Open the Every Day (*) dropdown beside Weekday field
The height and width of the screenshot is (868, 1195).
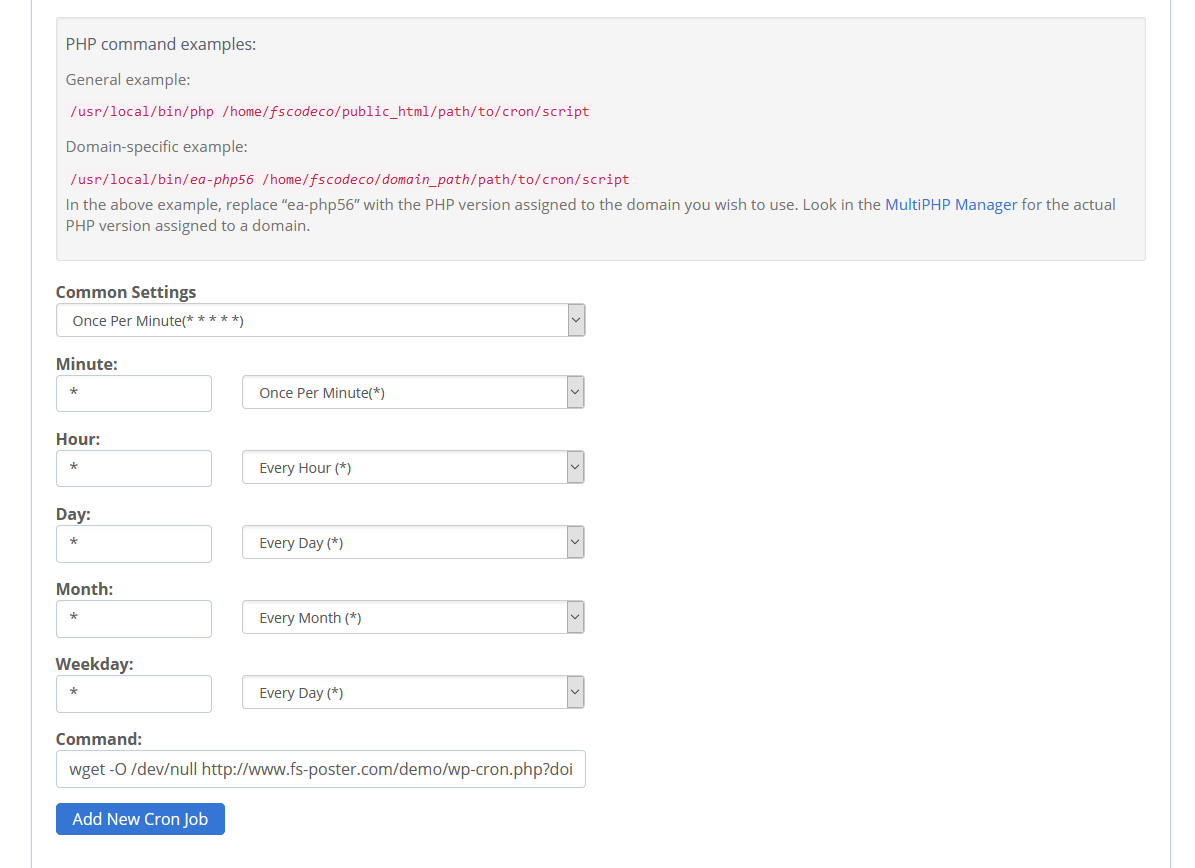[413, 692]
